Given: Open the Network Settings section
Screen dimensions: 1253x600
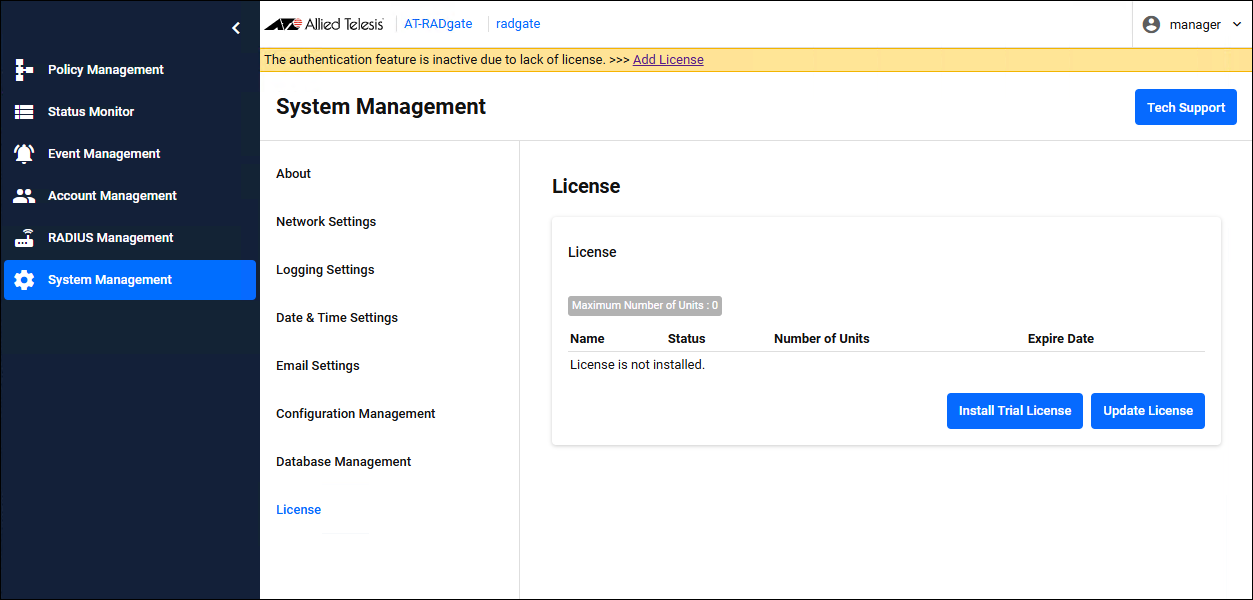Looking at the screenshot, I should [326, 222].
